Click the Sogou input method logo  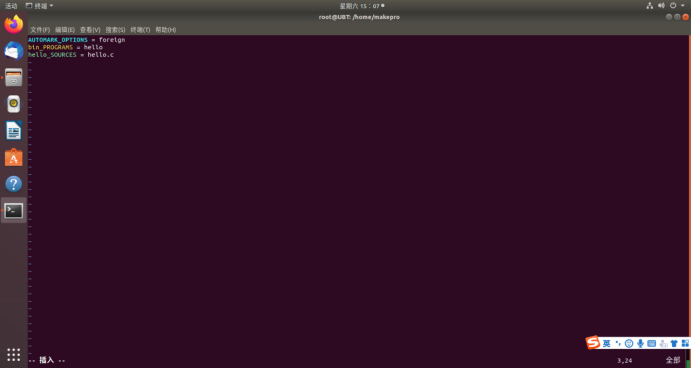tap(593, 342)
